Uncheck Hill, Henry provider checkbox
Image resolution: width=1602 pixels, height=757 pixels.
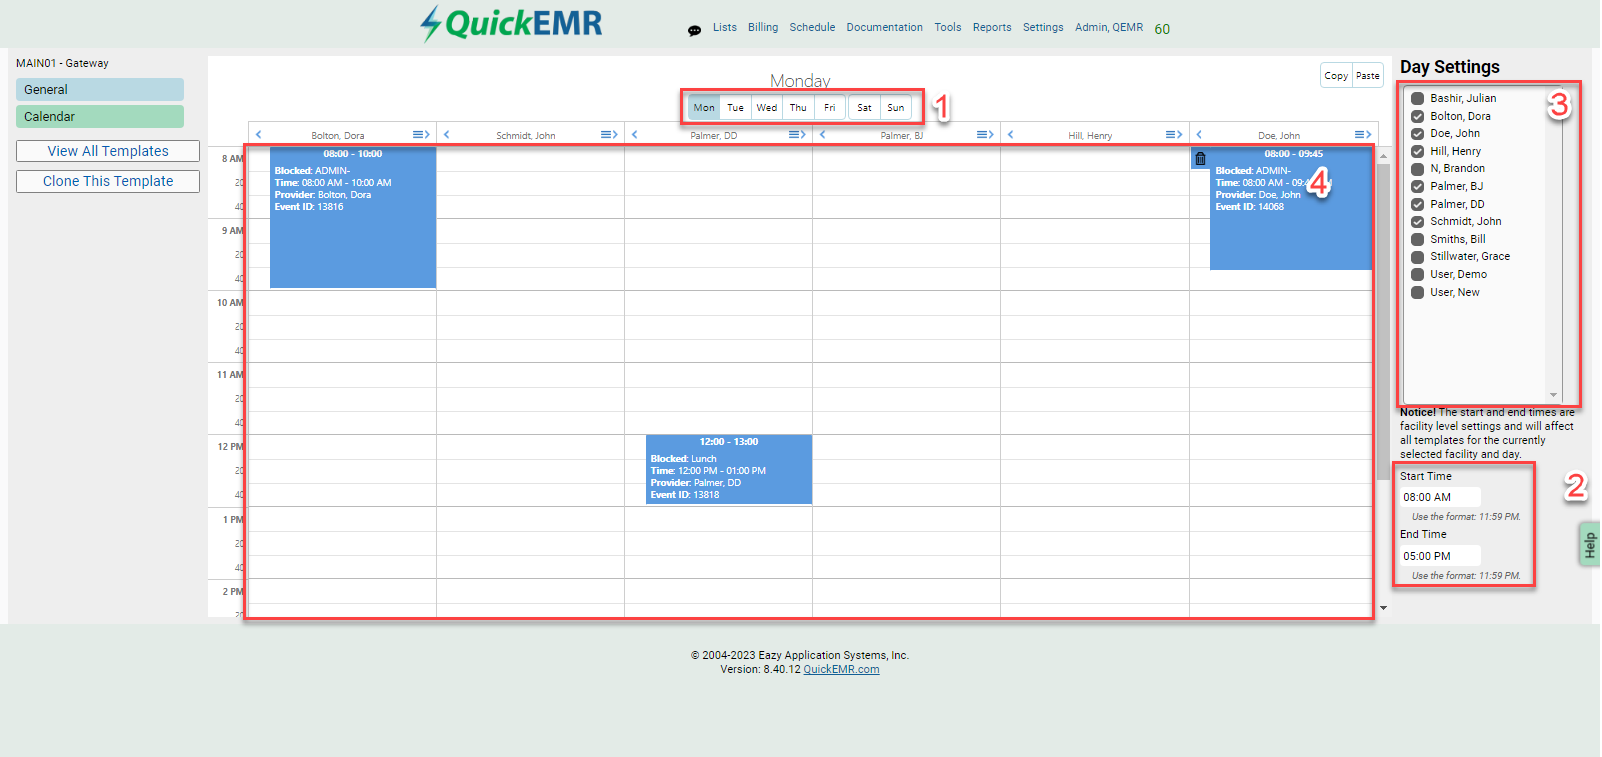[x=1417, y=151]
